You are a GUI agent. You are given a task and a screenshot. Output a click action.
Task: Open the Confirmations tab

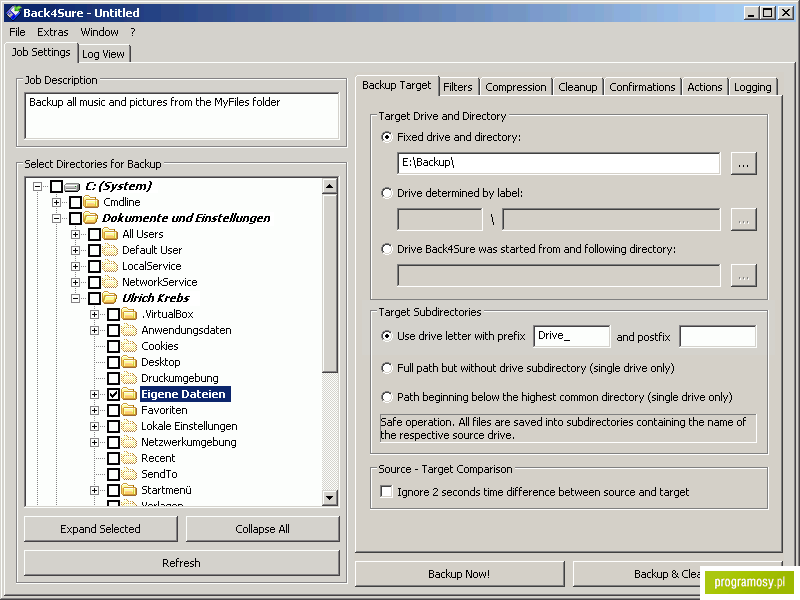(x=642, y=87)
